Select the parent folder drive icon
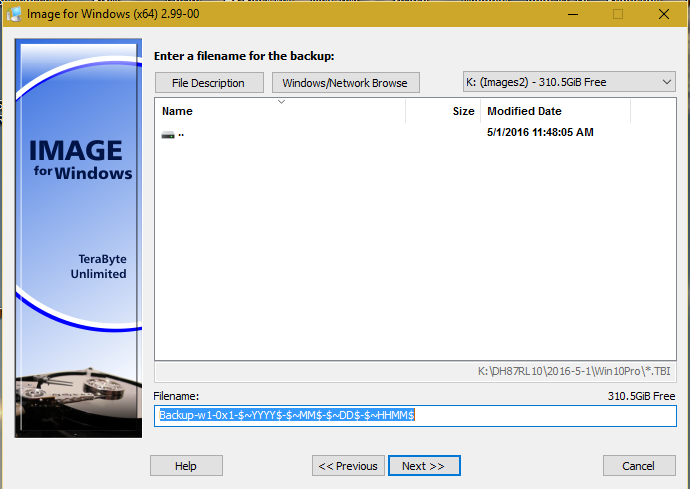Viewport: 690px width, 489px height. point(168,135)
